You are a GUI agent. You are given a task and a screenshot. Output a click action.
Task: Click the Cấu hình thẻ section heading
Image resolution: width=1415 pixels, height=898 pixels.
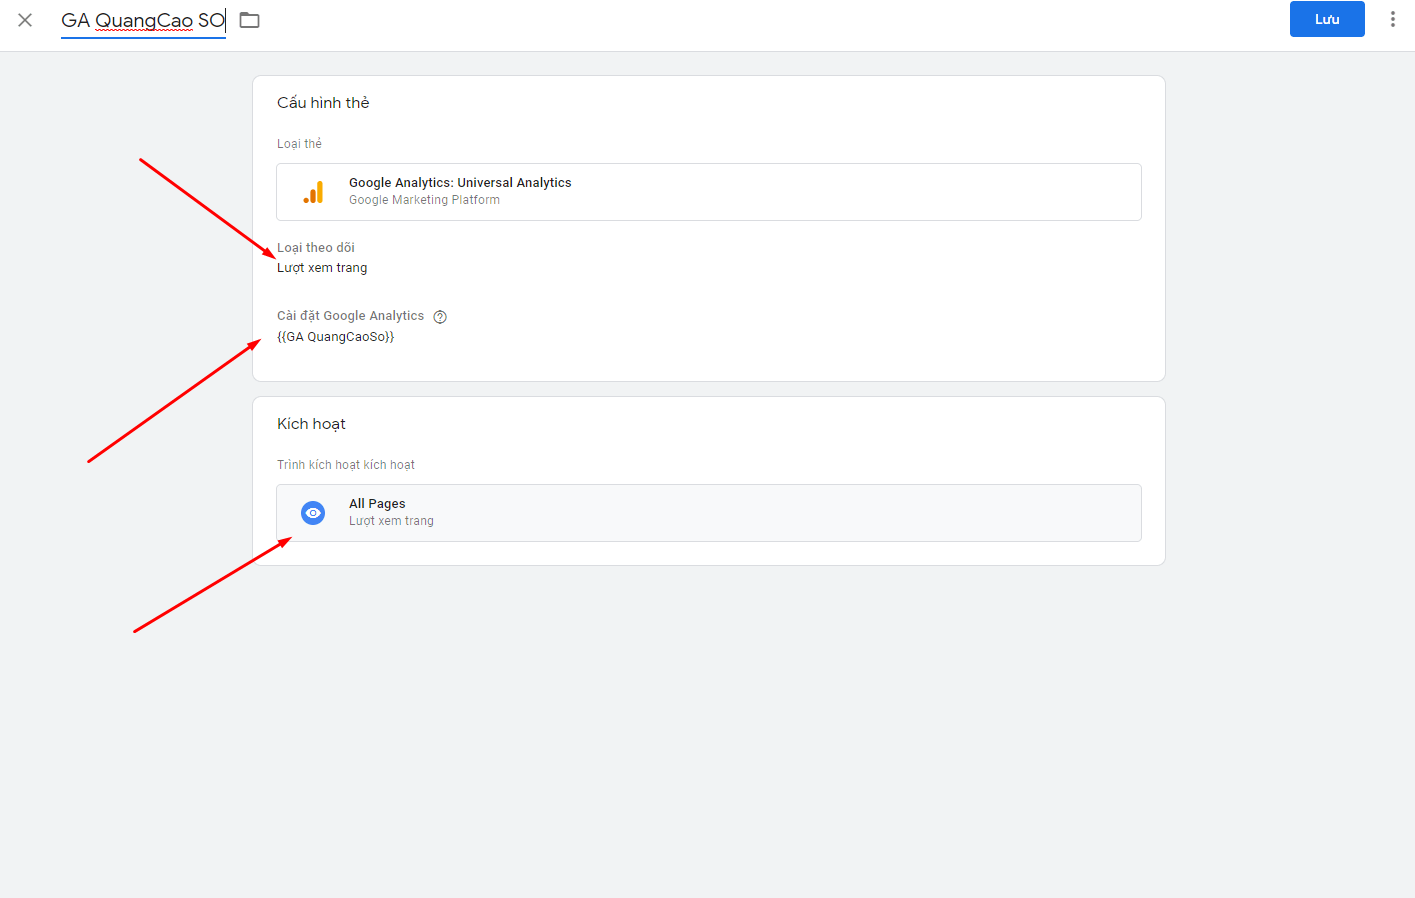323,103
